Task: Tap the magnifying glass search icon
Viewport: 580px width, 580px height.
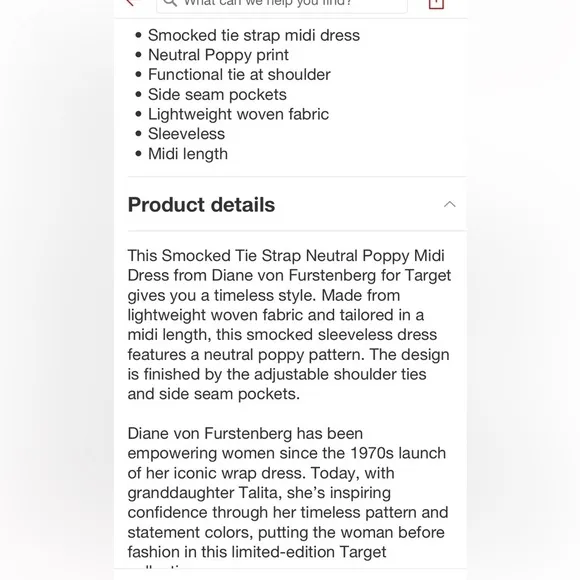Action: pos(170,3)
